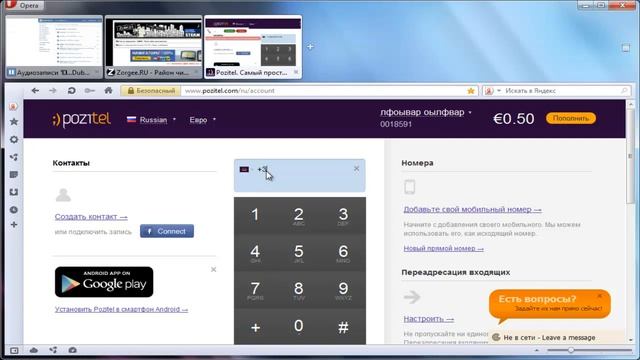The image size is (640, 360).
Task: Open the password wand key icon
Action: [x=89, y=91]
